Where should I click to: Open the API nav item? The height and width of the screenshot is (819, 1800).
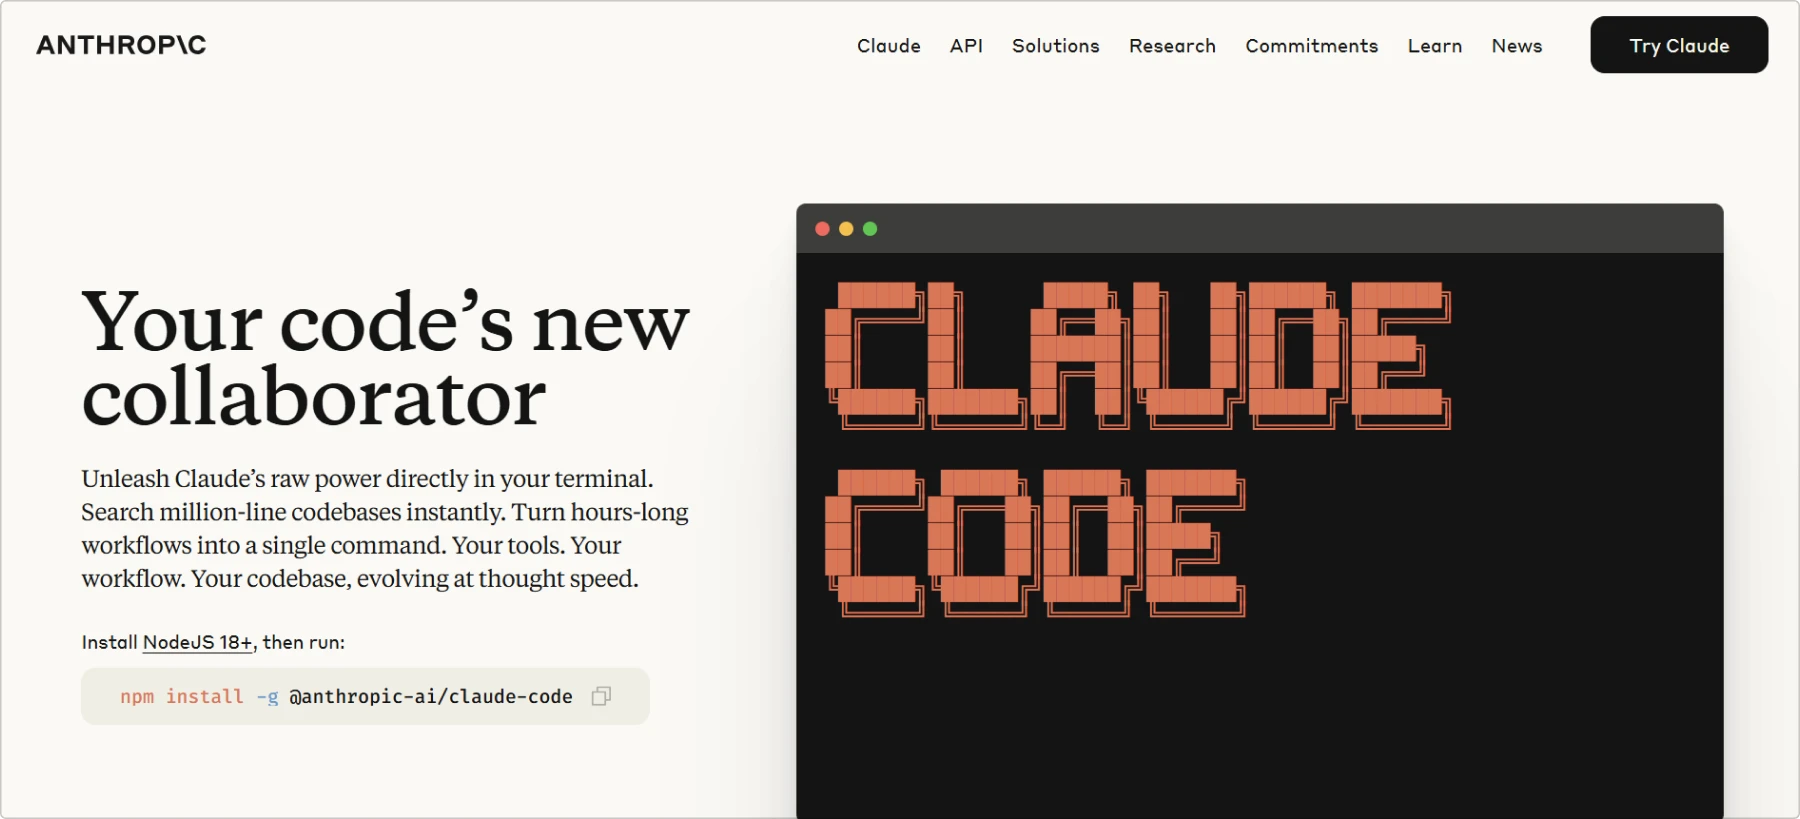point(966,46)
